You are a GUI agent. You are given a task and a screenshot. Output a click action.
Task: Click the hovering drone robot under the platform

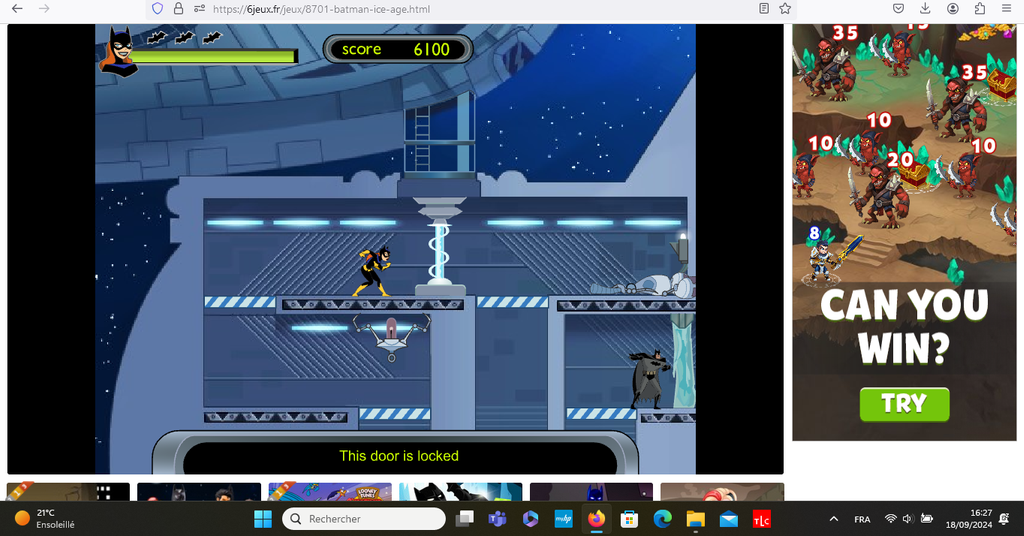click(x=392, y=336)
